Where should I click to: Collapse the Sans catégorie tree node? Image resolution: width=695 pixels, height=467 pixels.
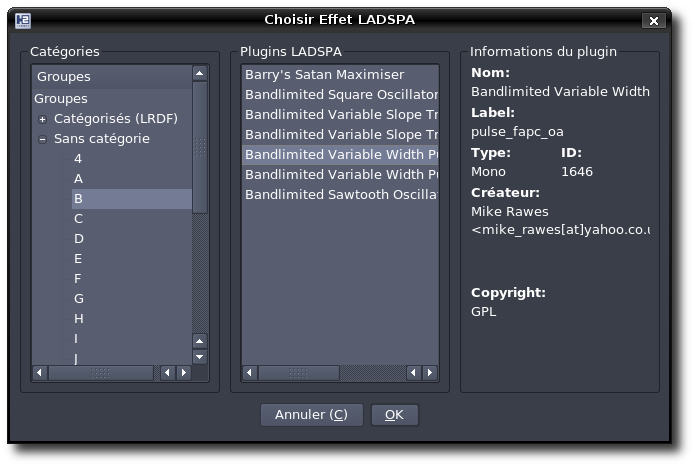click(x=43, y=139)
